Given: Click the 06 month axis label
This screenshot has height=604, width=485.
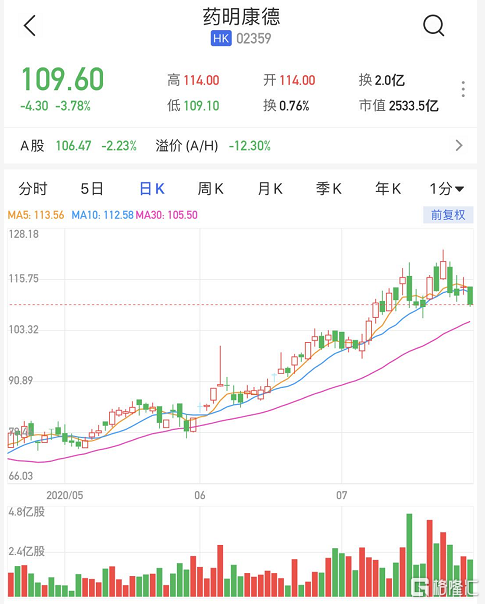Looking at the screenshot, I should pyautogui.click(x=200, y=495).
